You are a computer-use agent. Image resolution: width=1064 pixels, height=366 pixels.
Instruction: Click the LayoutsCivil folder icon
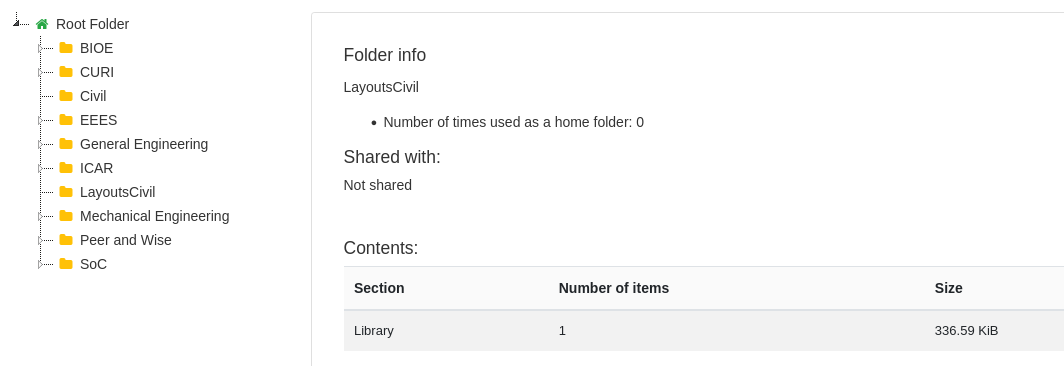point(66,191)
